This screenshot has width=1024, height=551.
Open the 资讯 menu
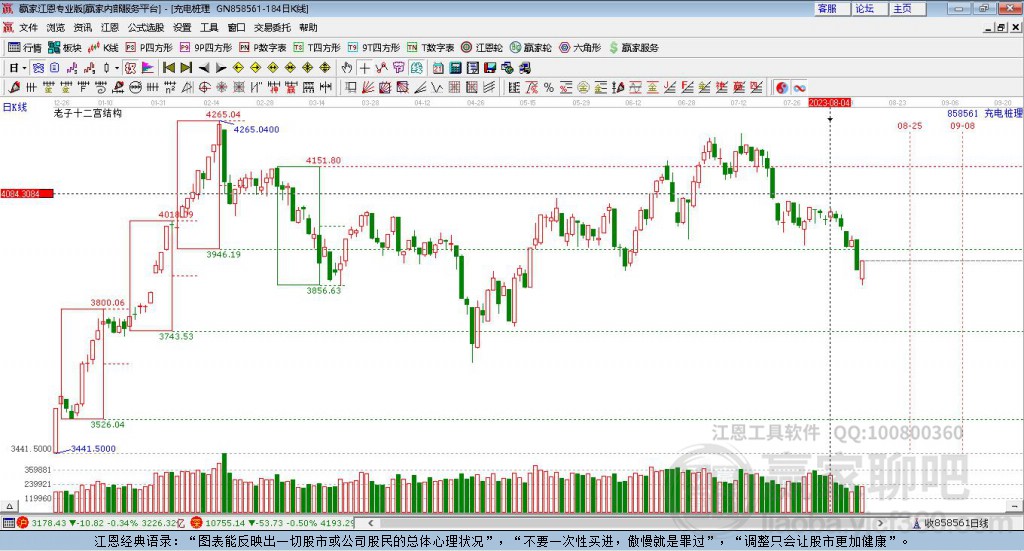[82, 27]
